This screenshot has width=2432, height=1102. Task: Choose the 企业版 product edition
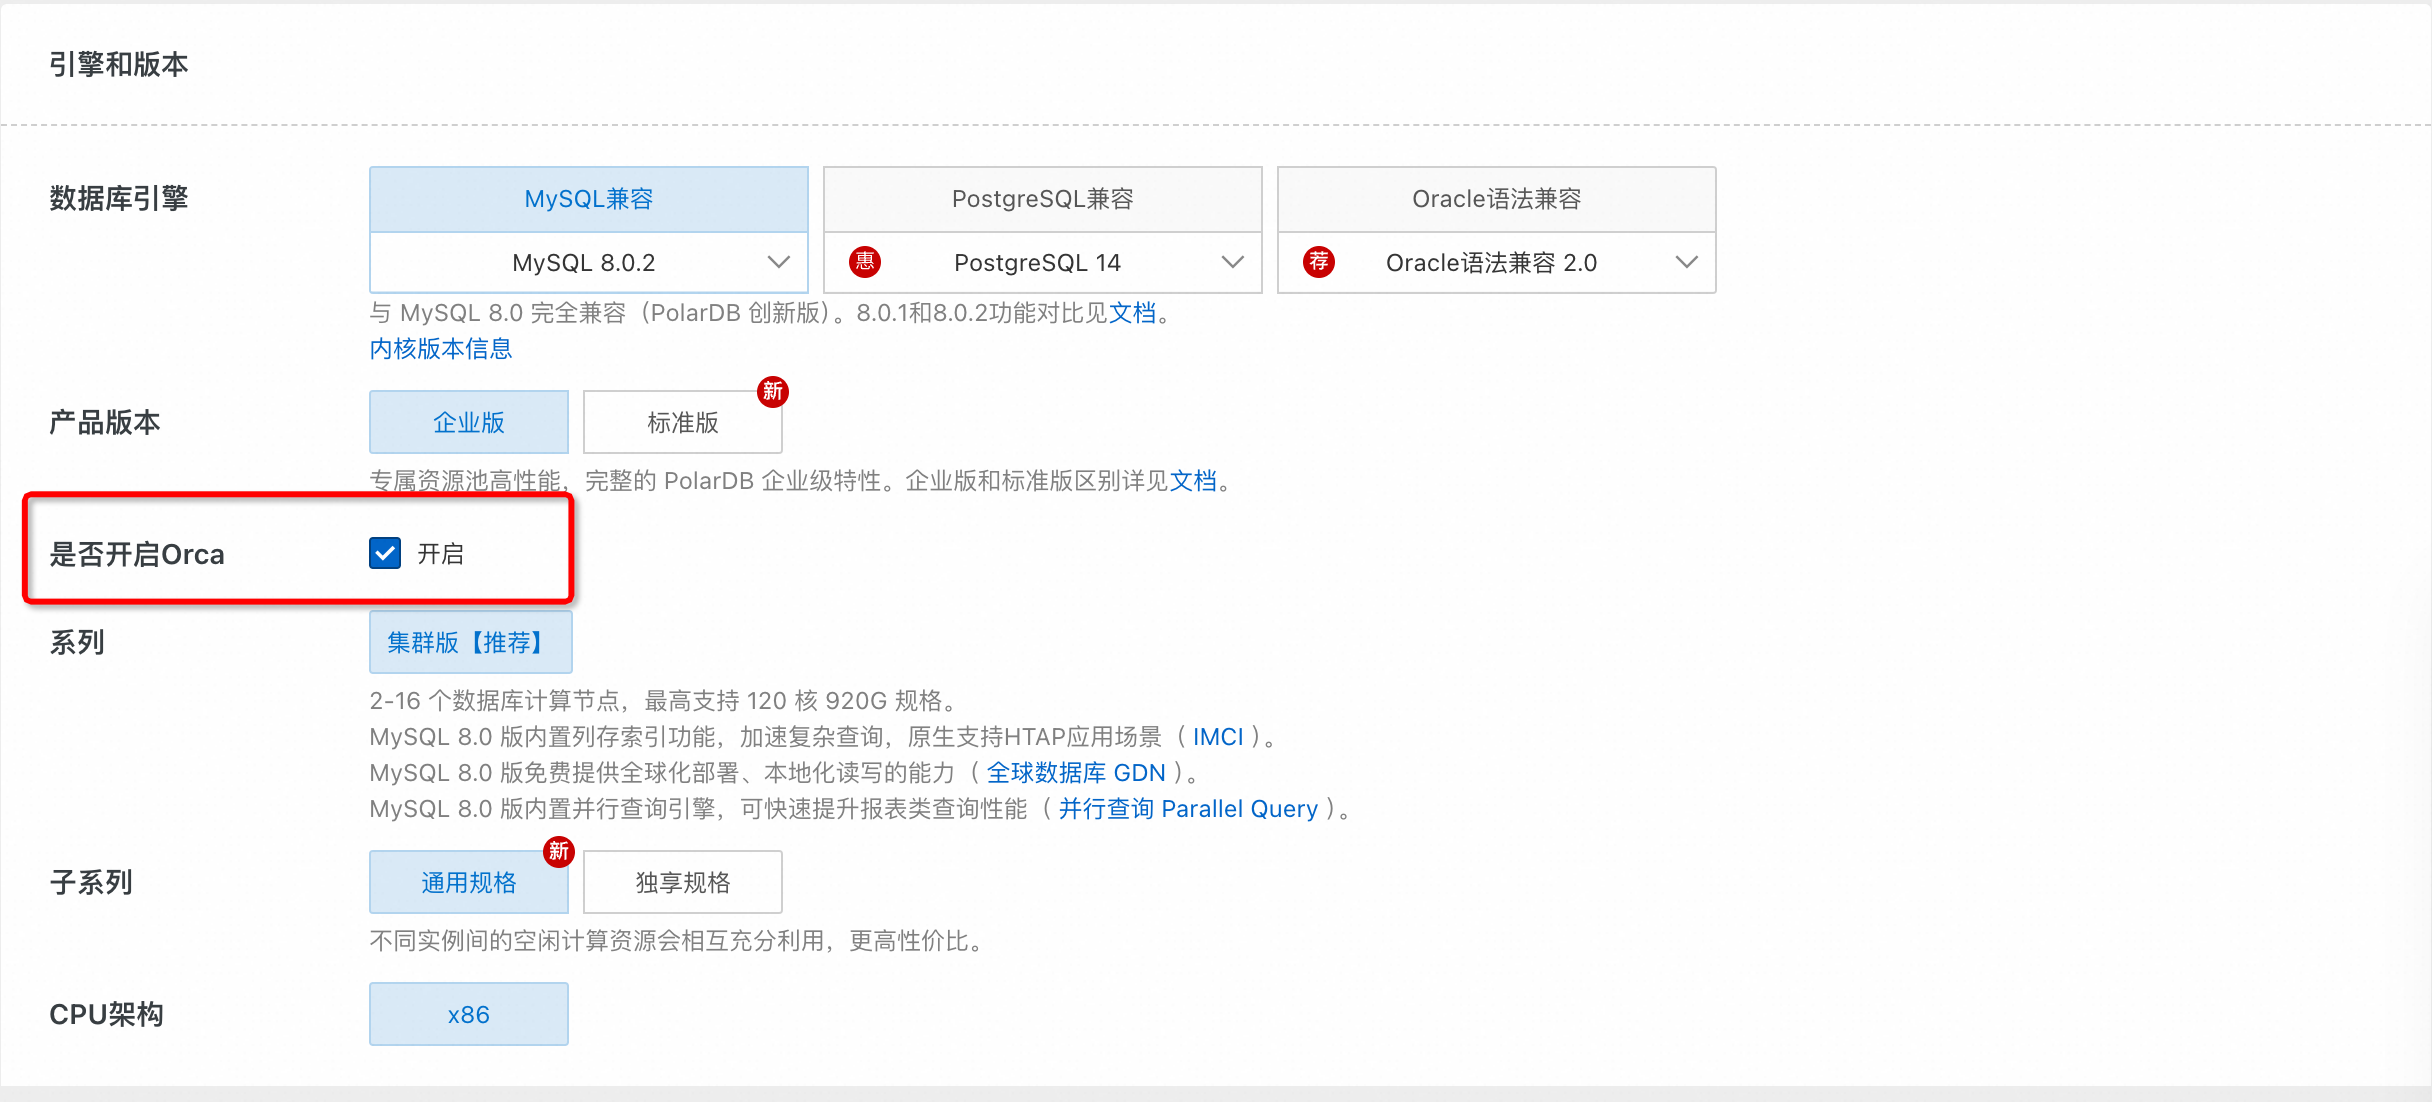pos(468,422)
